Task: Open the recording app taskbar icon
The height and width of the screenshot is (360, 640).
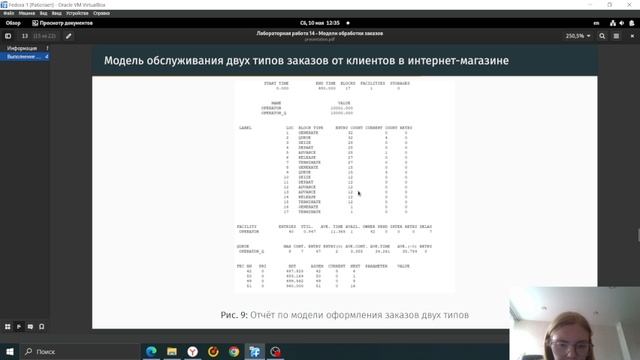Action: click(276, 351)
